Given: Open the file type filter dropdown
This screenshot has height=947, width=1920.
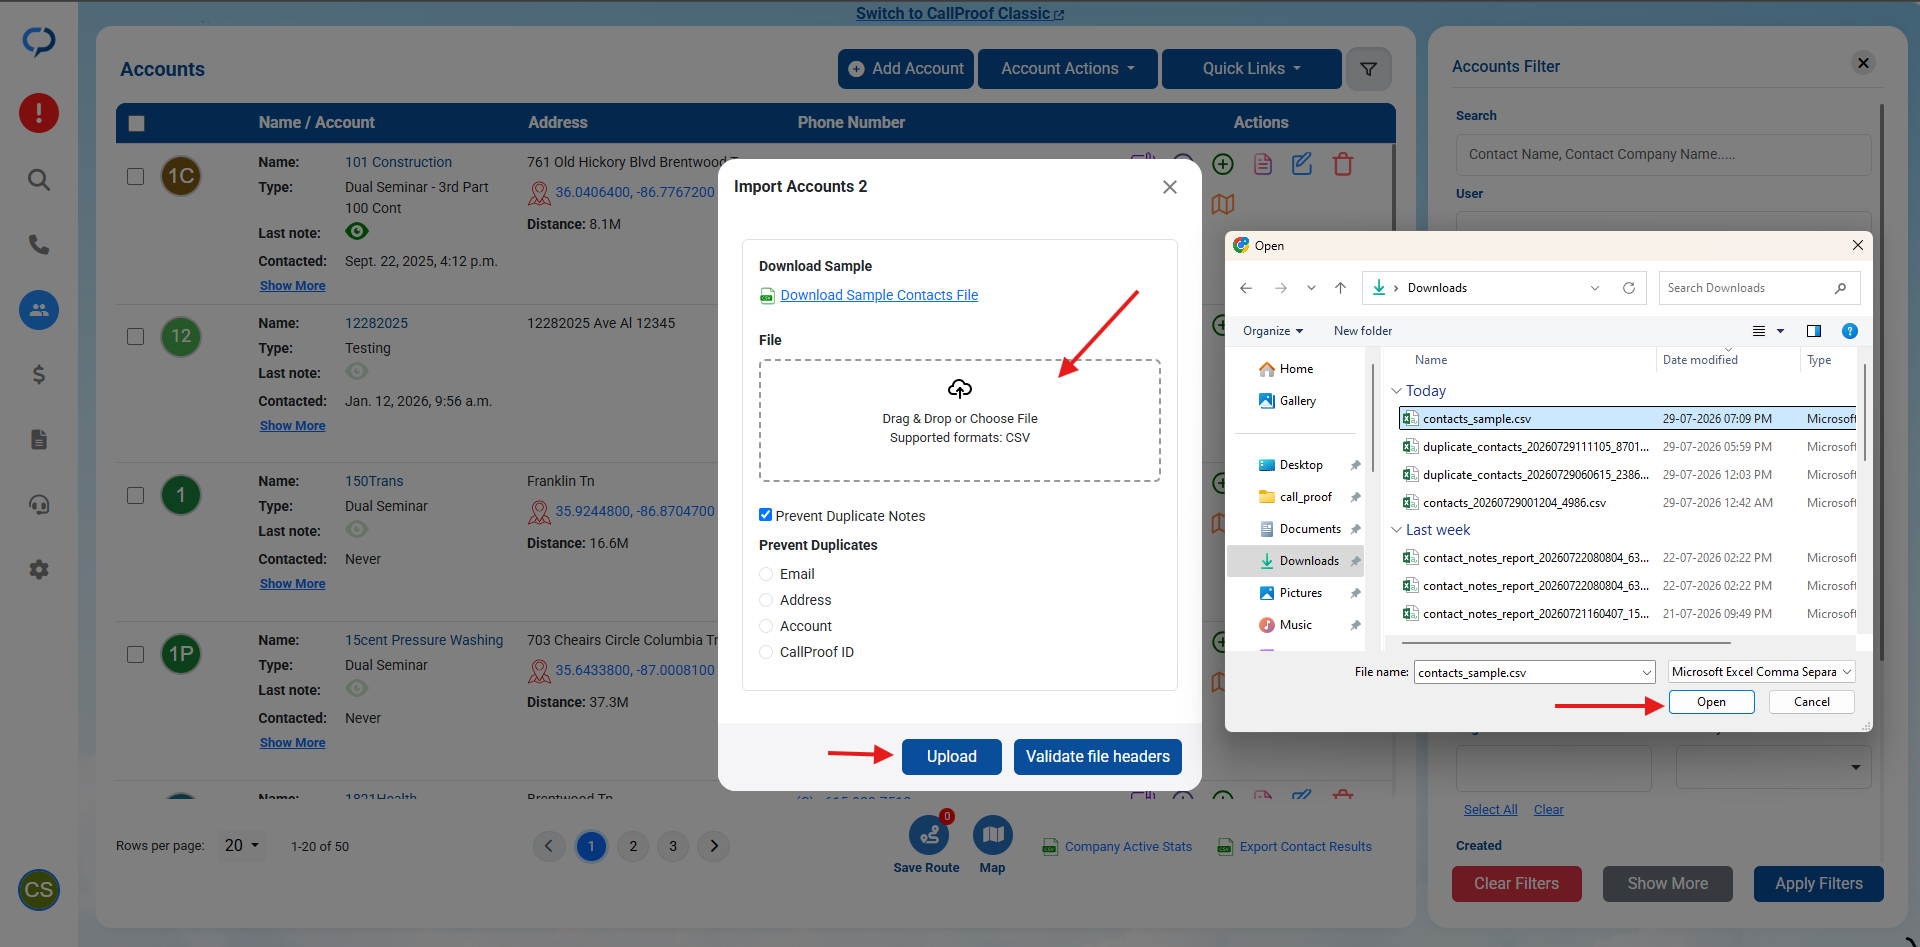Looking at the screenshot, I should 1762,672.
